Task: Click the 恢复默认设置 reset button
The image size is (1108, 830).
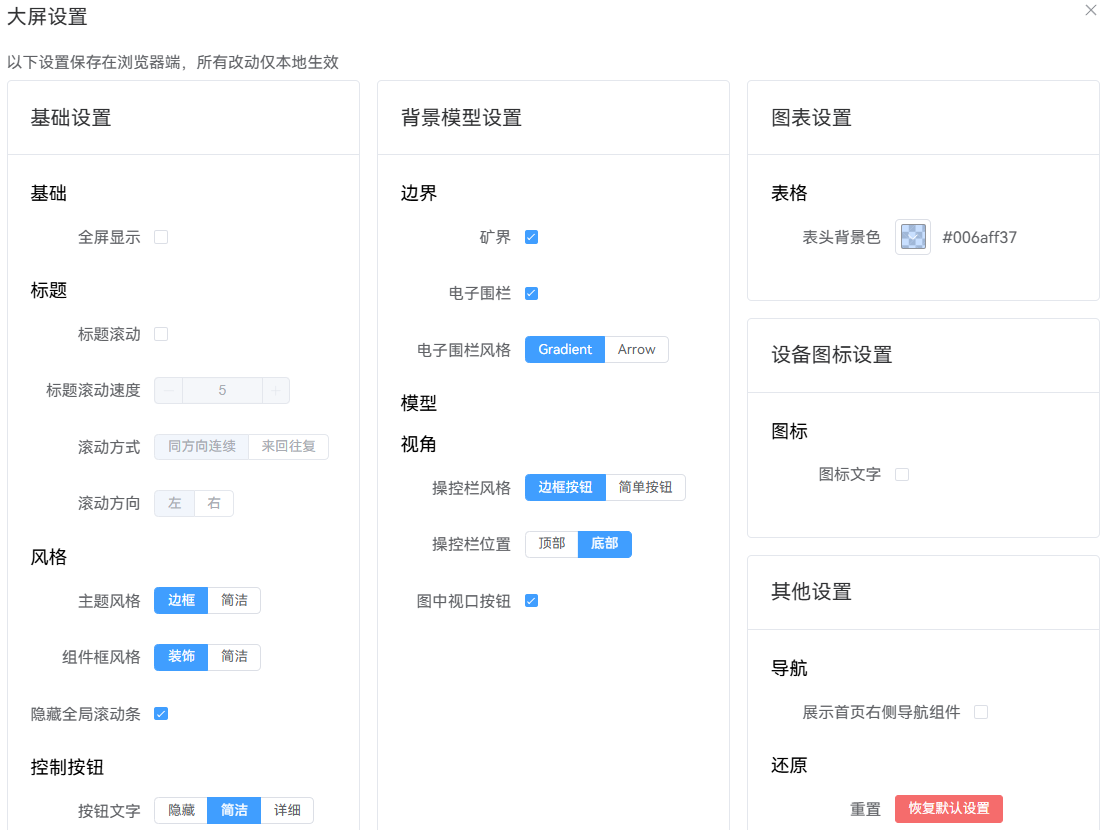Action: point(948,809)
